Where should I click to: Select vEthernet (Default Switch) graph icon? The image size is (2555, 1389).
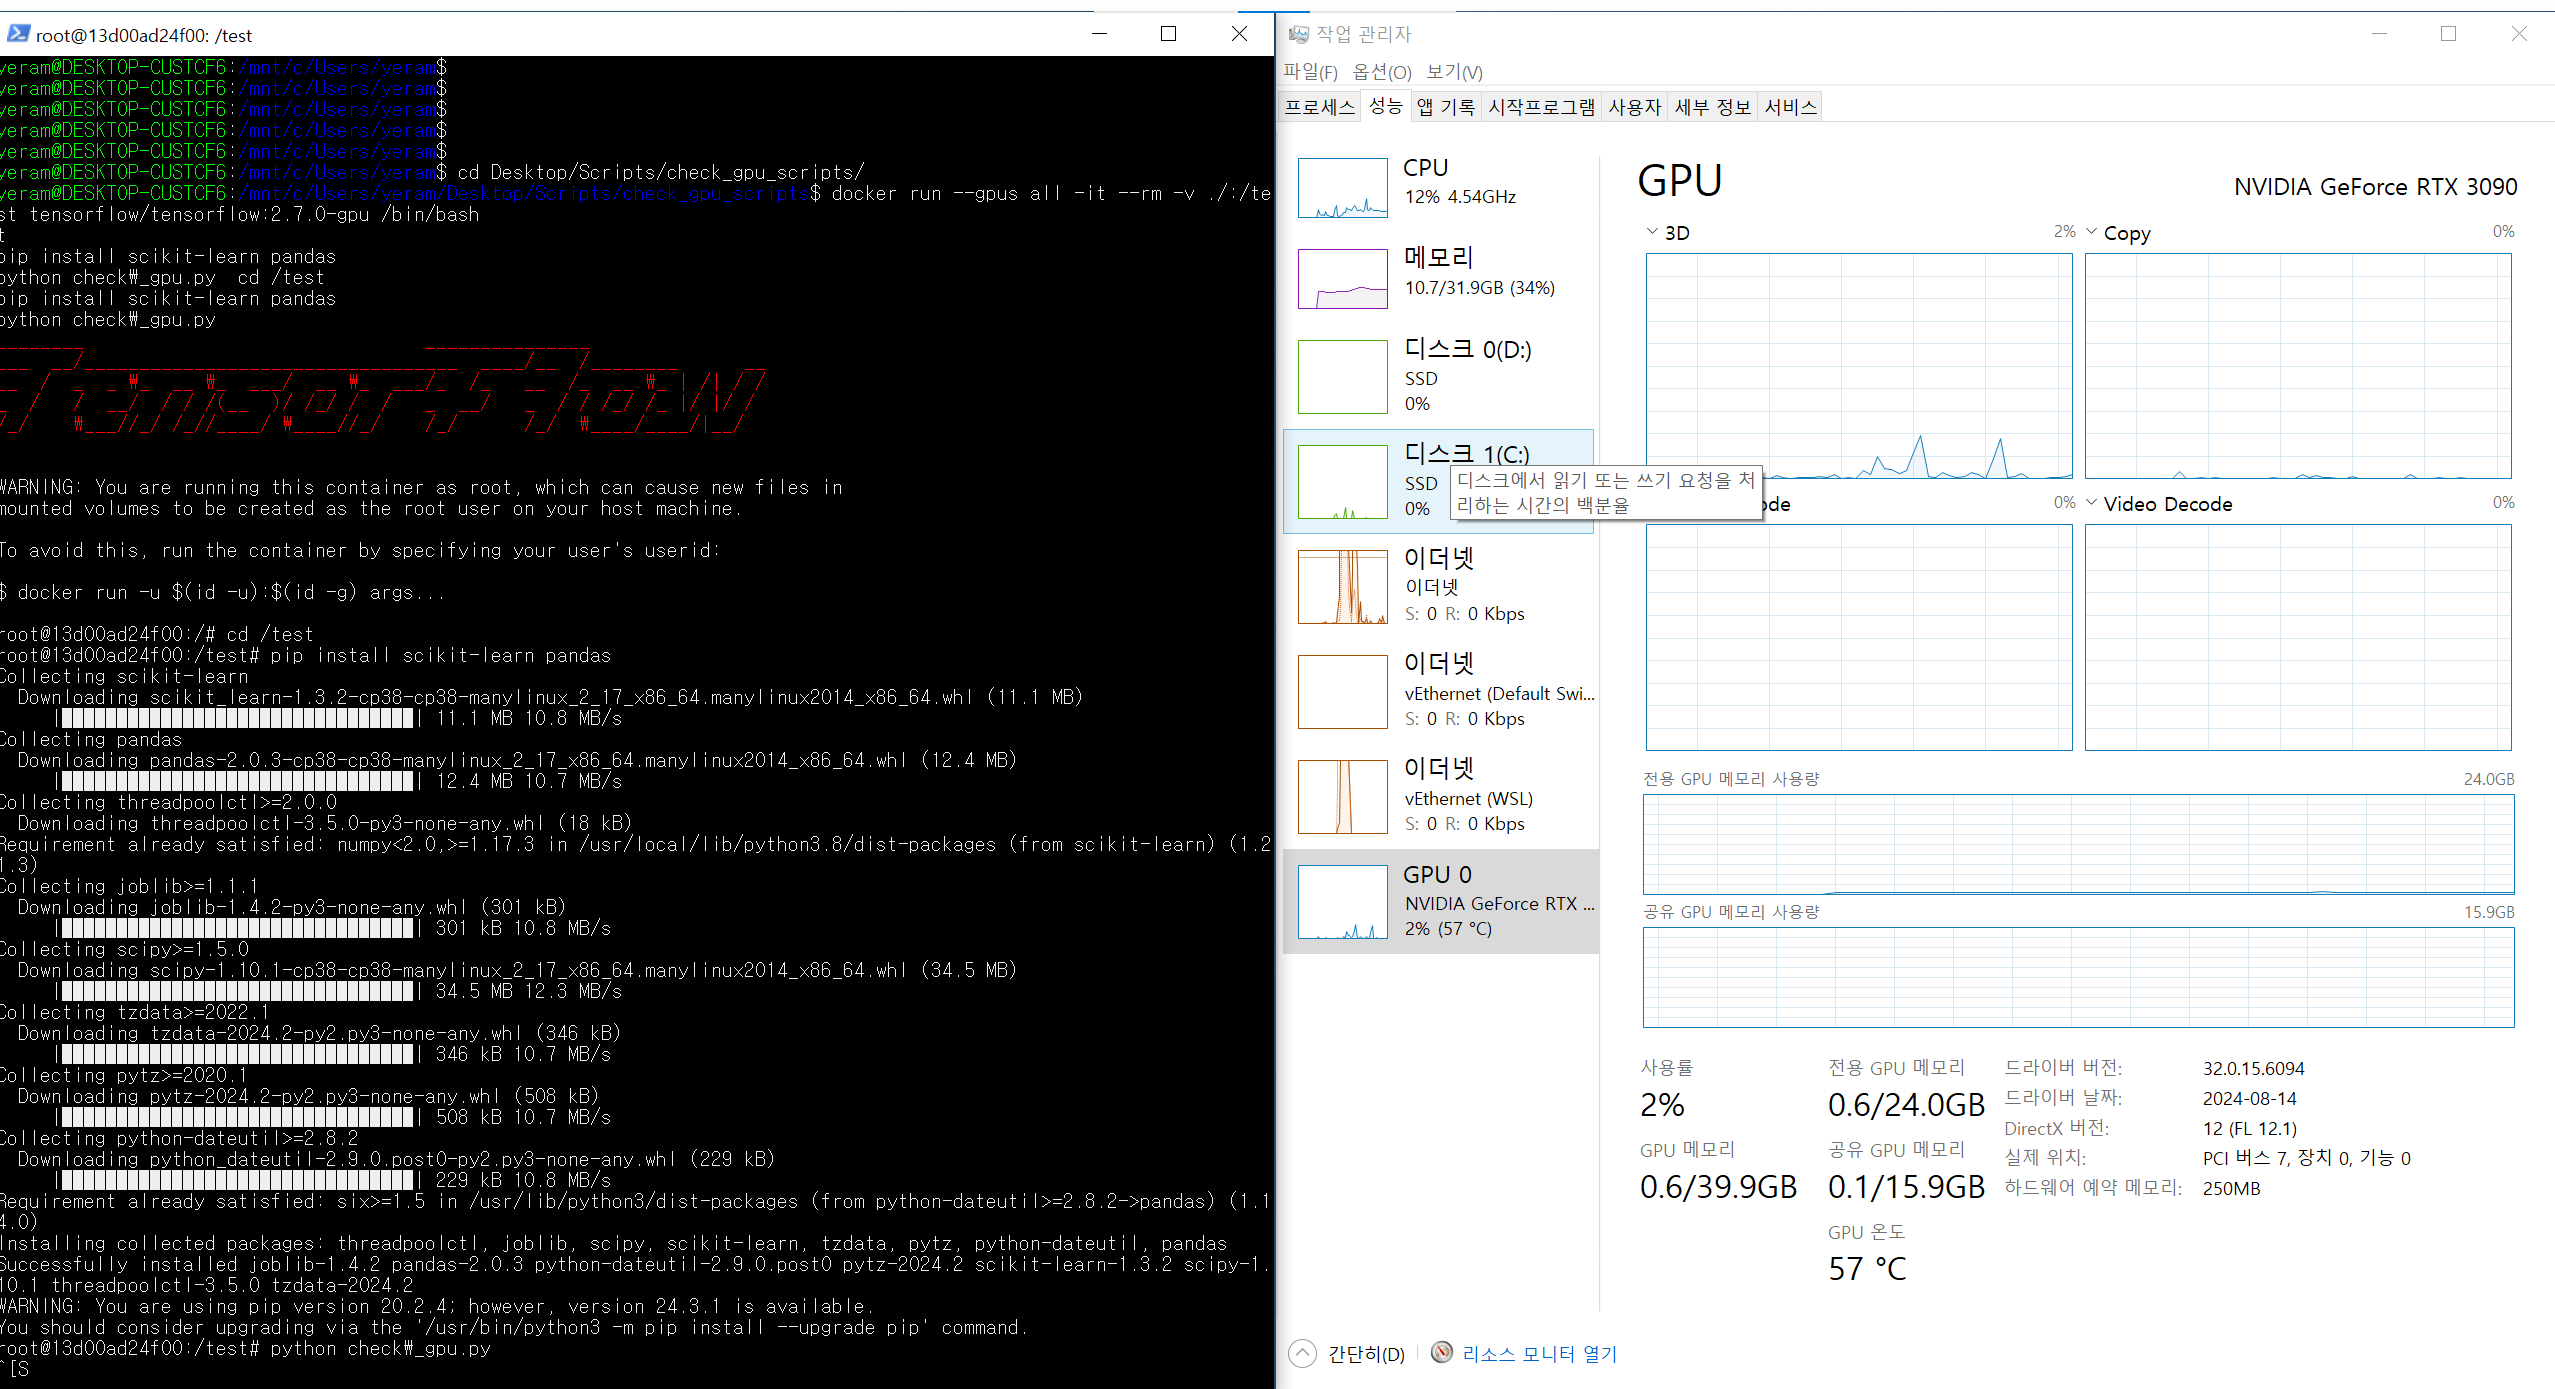[x=1342, y=692]
